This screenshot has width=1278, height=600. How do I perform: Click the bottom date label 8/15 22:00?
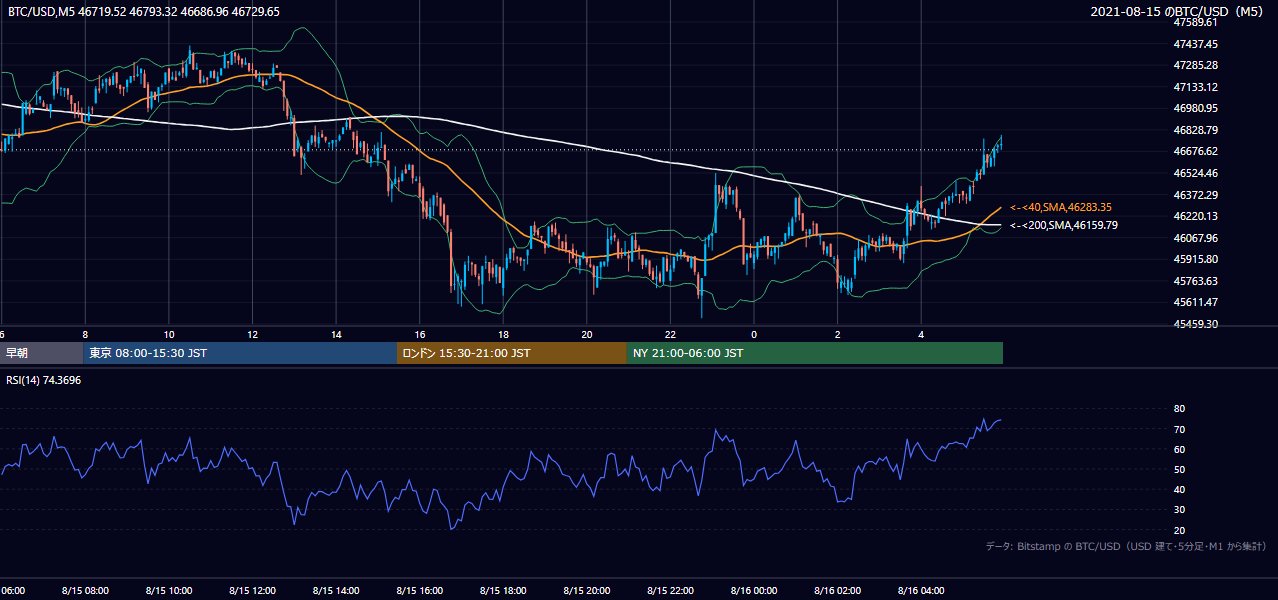tap(670, 591)
